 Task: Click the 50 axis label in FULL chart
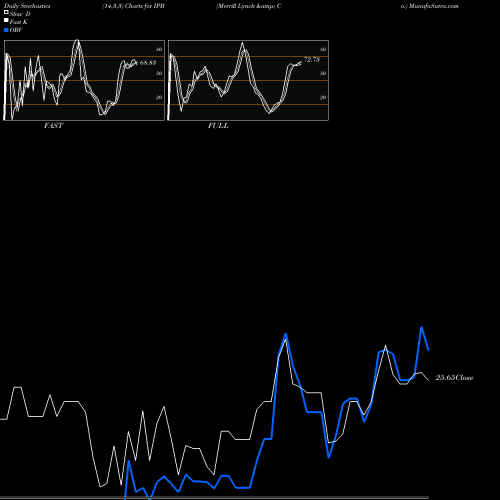[x=323, y=73]
